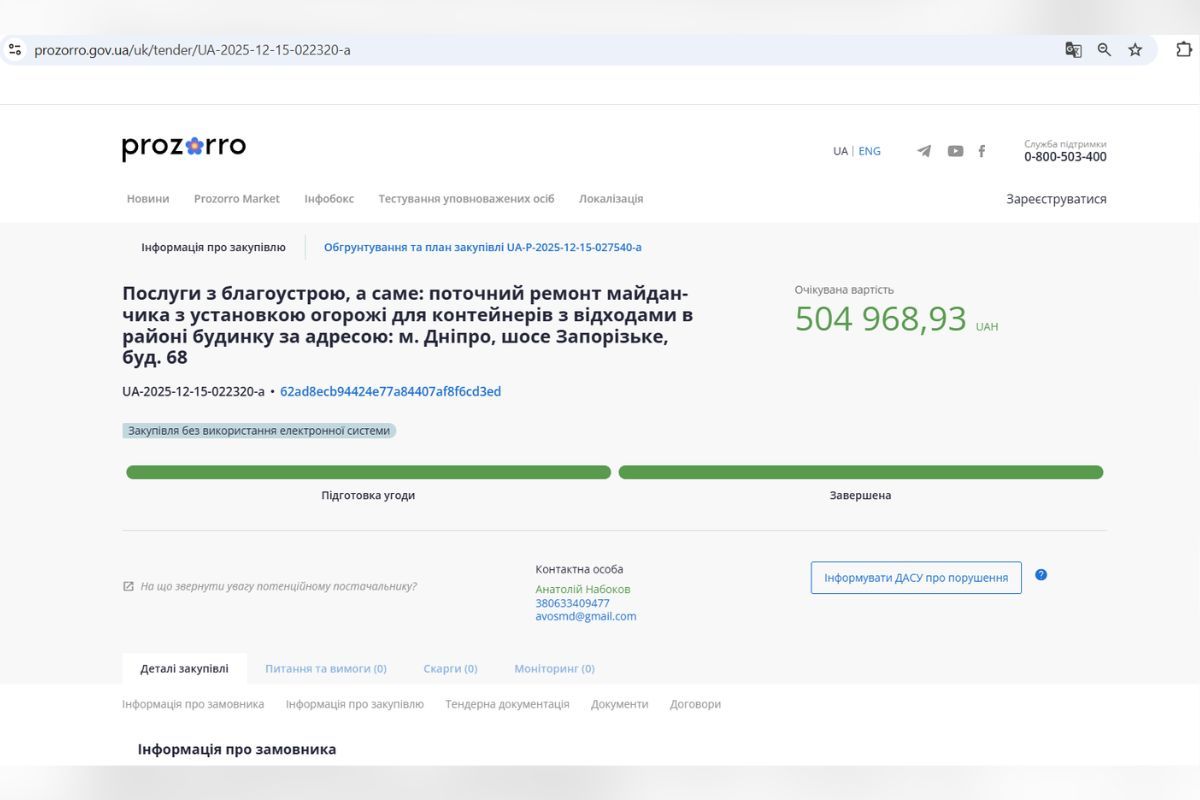Screen dimensions: 1200x800
Task: Switch site language to ENG
Action: [x=868, y=151]
